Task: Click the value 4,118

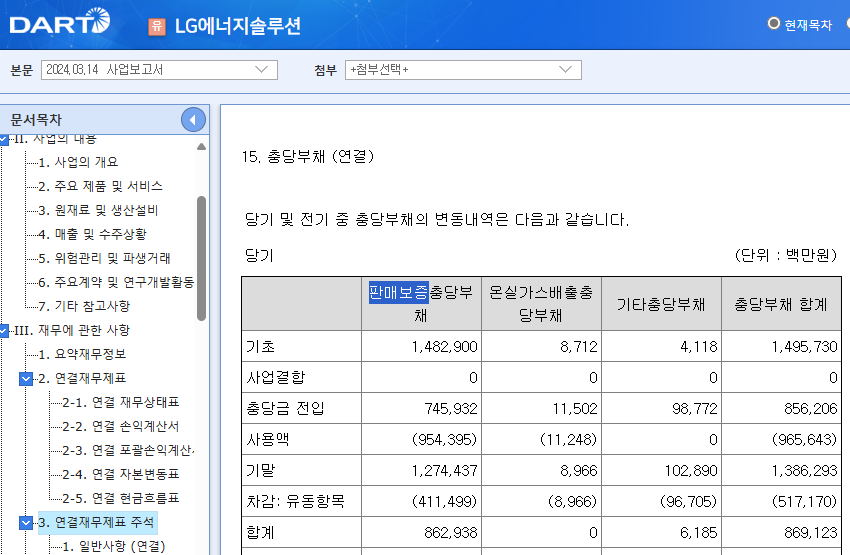Action: point(699,347)
